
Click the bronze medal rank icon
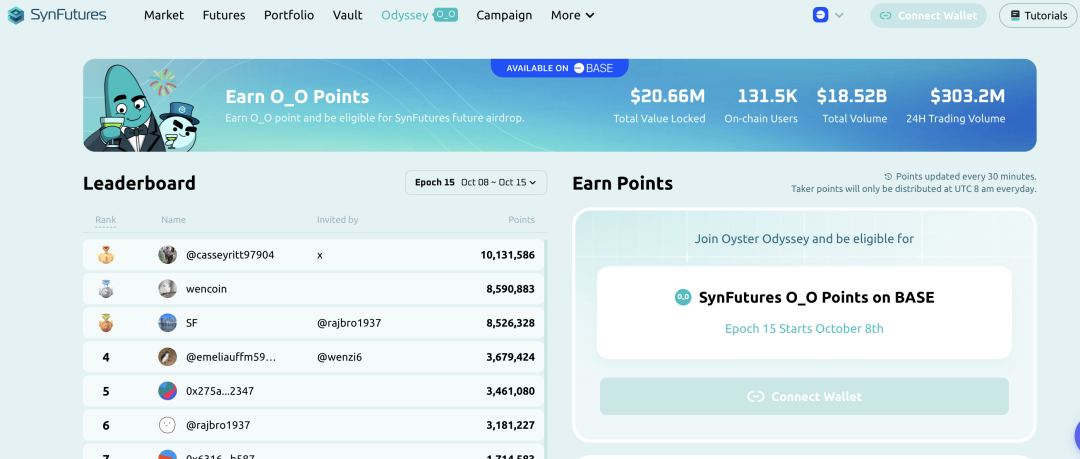click(x=105, y=323)
